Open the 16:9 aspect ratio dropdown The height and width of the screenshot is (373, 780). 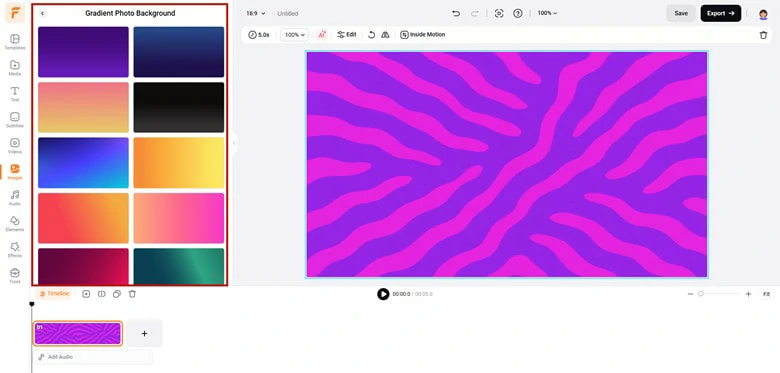click(256, 13)
